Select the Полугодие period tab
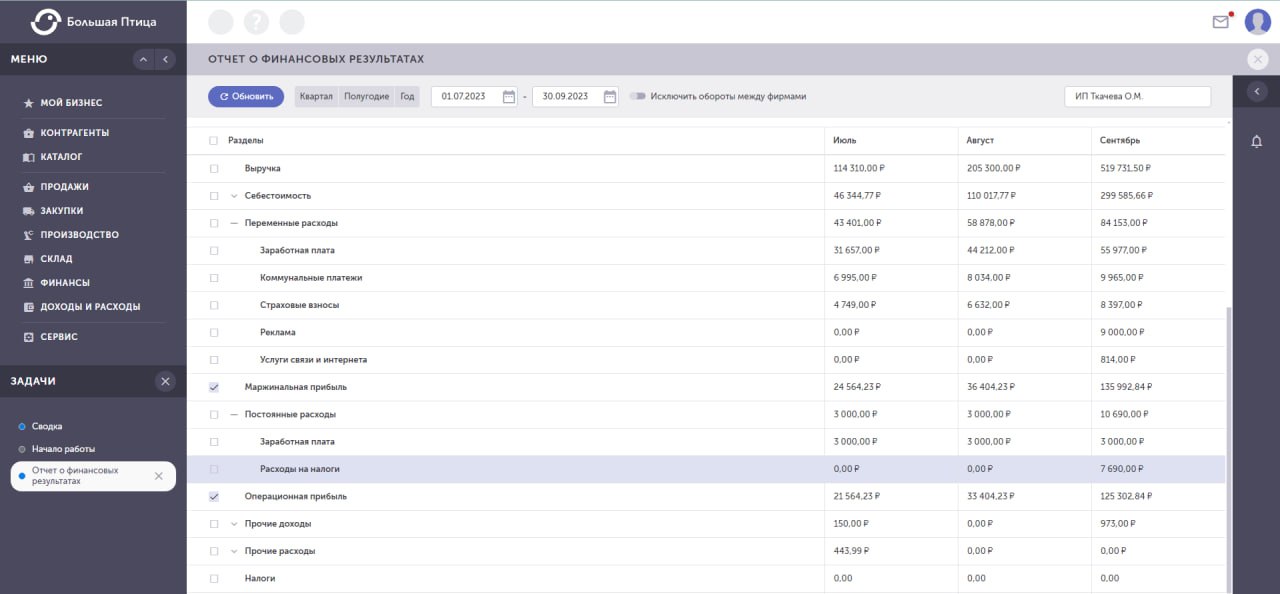 [x=366, y=97]
